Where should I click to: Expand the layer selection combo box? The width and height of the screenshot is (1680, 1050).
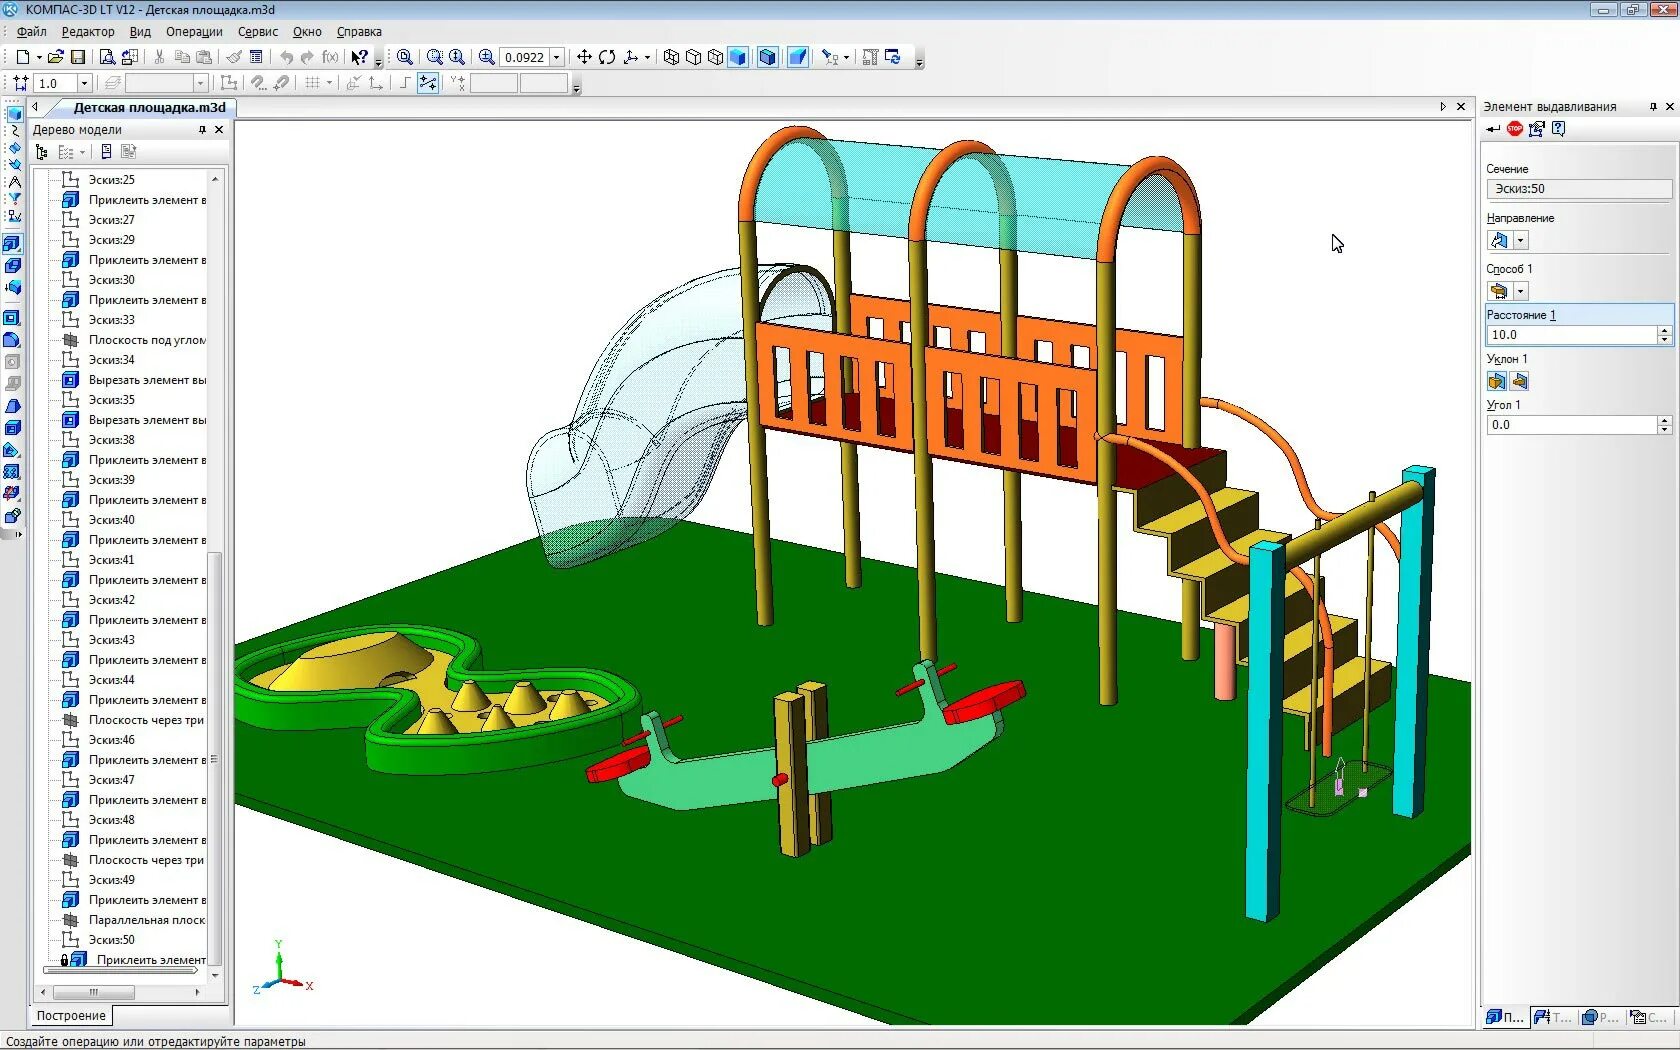(166, 83)
